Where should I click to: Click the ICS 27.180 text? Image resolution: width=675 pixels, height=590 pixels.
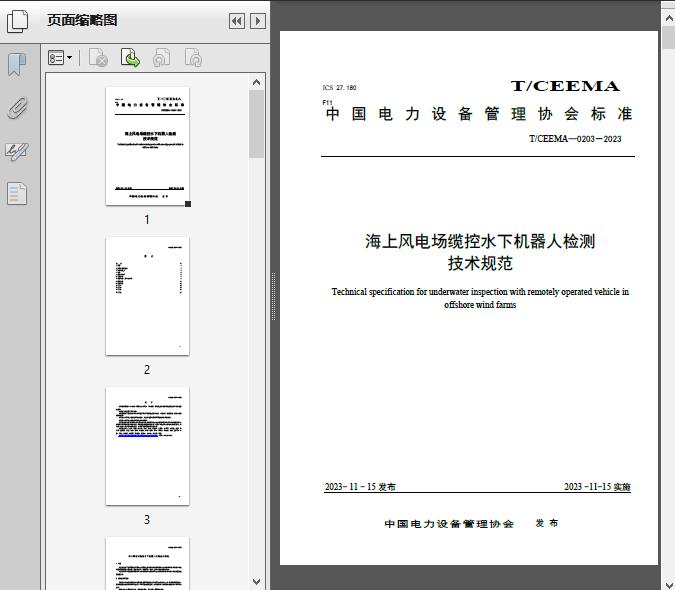[x=339, y=87]
